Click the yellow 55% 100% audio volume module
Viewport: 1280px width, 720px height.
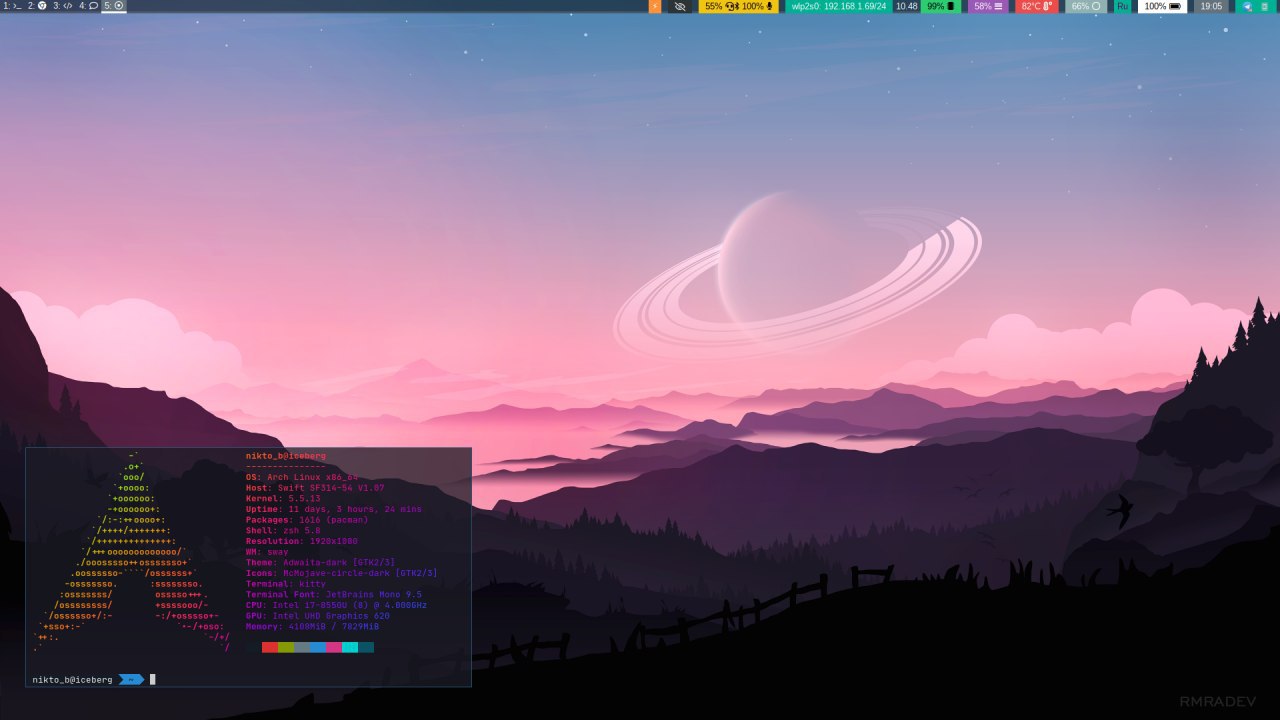pyautogui.click(x=739, y=6)
